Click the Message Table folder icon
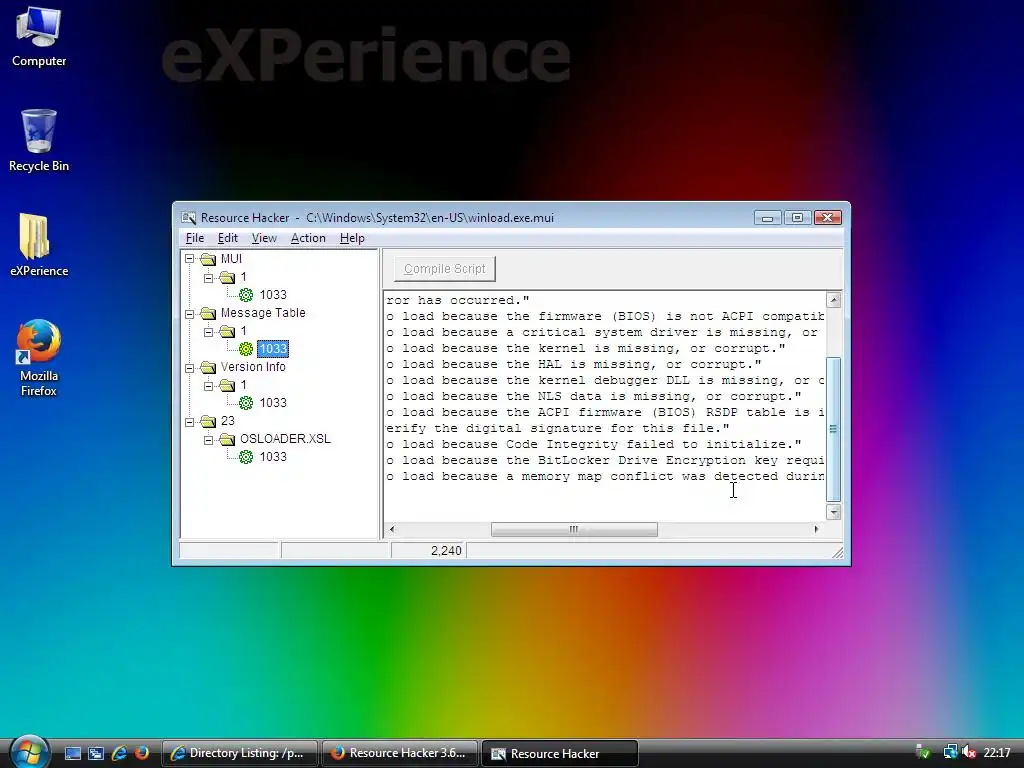Viewport: 1024px width, 768px height. point(208,313)
